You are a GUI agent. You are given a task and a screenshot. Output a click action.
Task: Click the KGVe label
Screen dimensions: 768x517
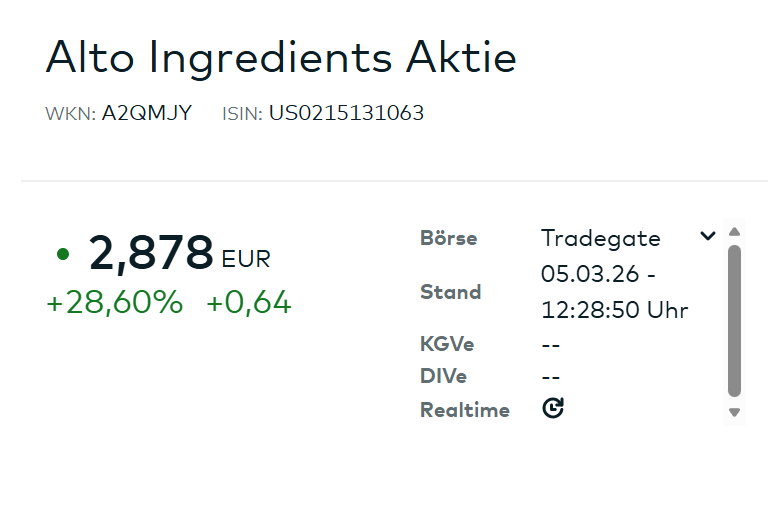(447, 344)
